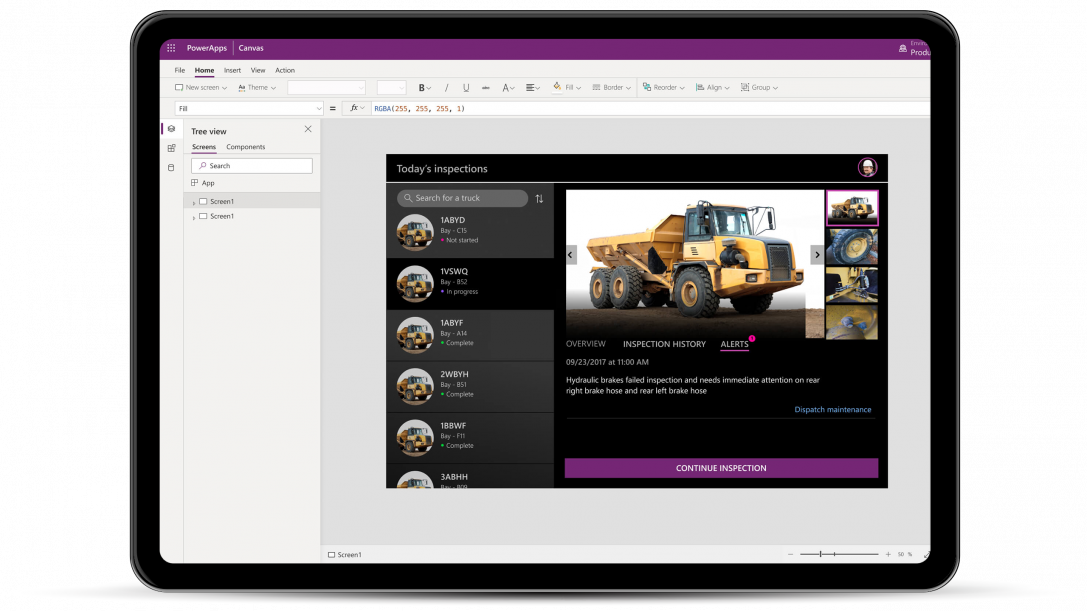
Task: Click the Data sources icon in left rail
Action: tap(171, 167)
